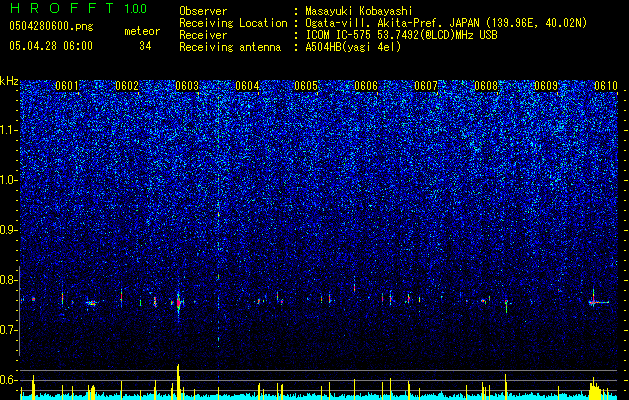
Task: Select the filename 0504280600.png
Action: [x=51, y=26]
